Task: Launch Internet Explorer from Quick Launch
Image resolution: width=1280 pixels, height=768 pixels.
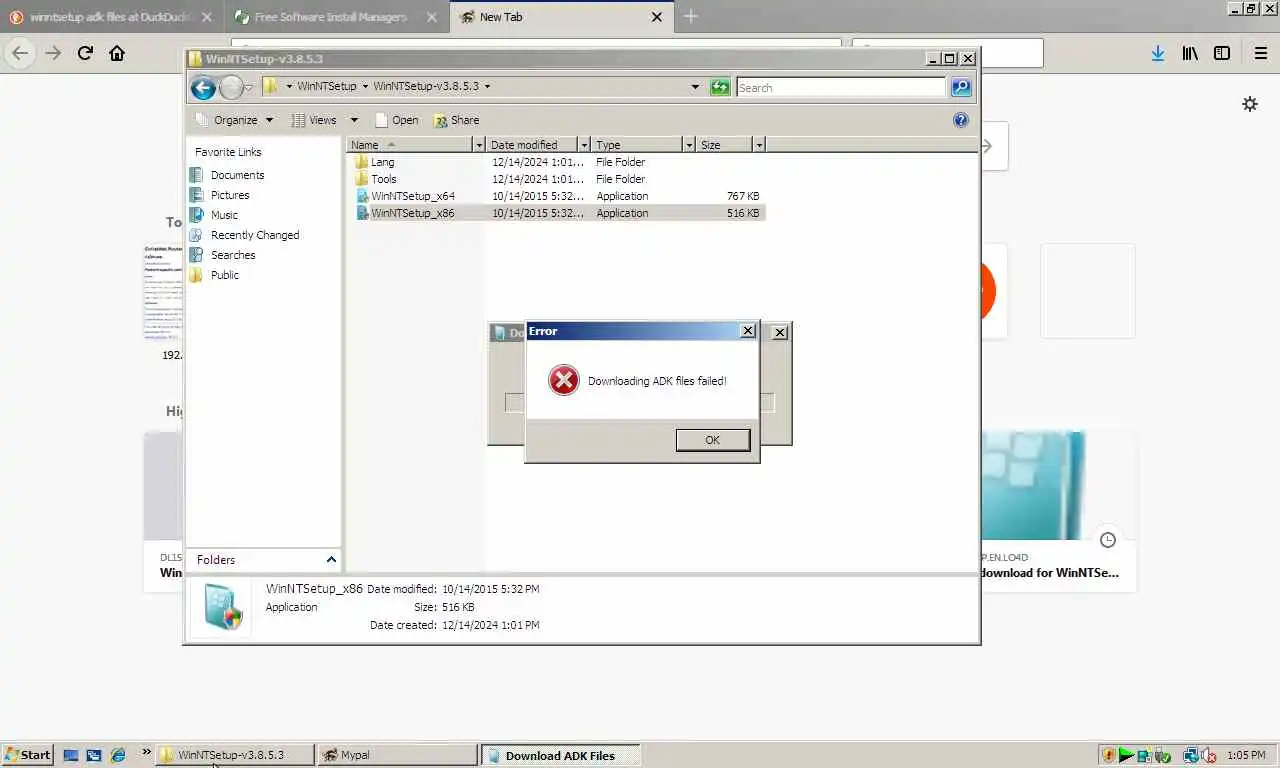Action: coord(118,755)
